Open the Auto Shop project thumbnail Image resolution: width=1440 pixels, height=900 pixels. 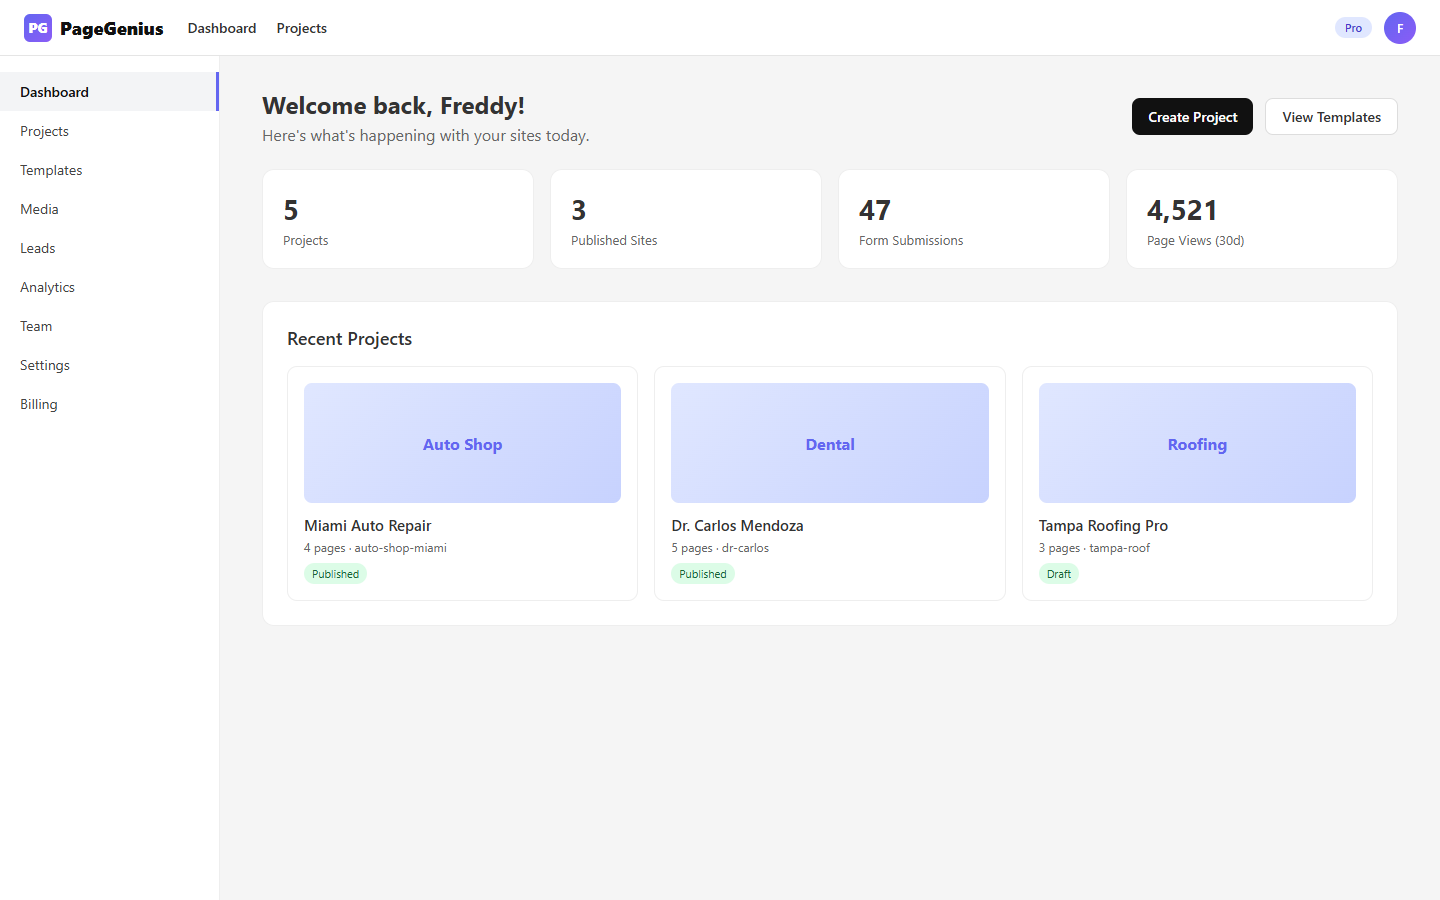coord(462,443)
